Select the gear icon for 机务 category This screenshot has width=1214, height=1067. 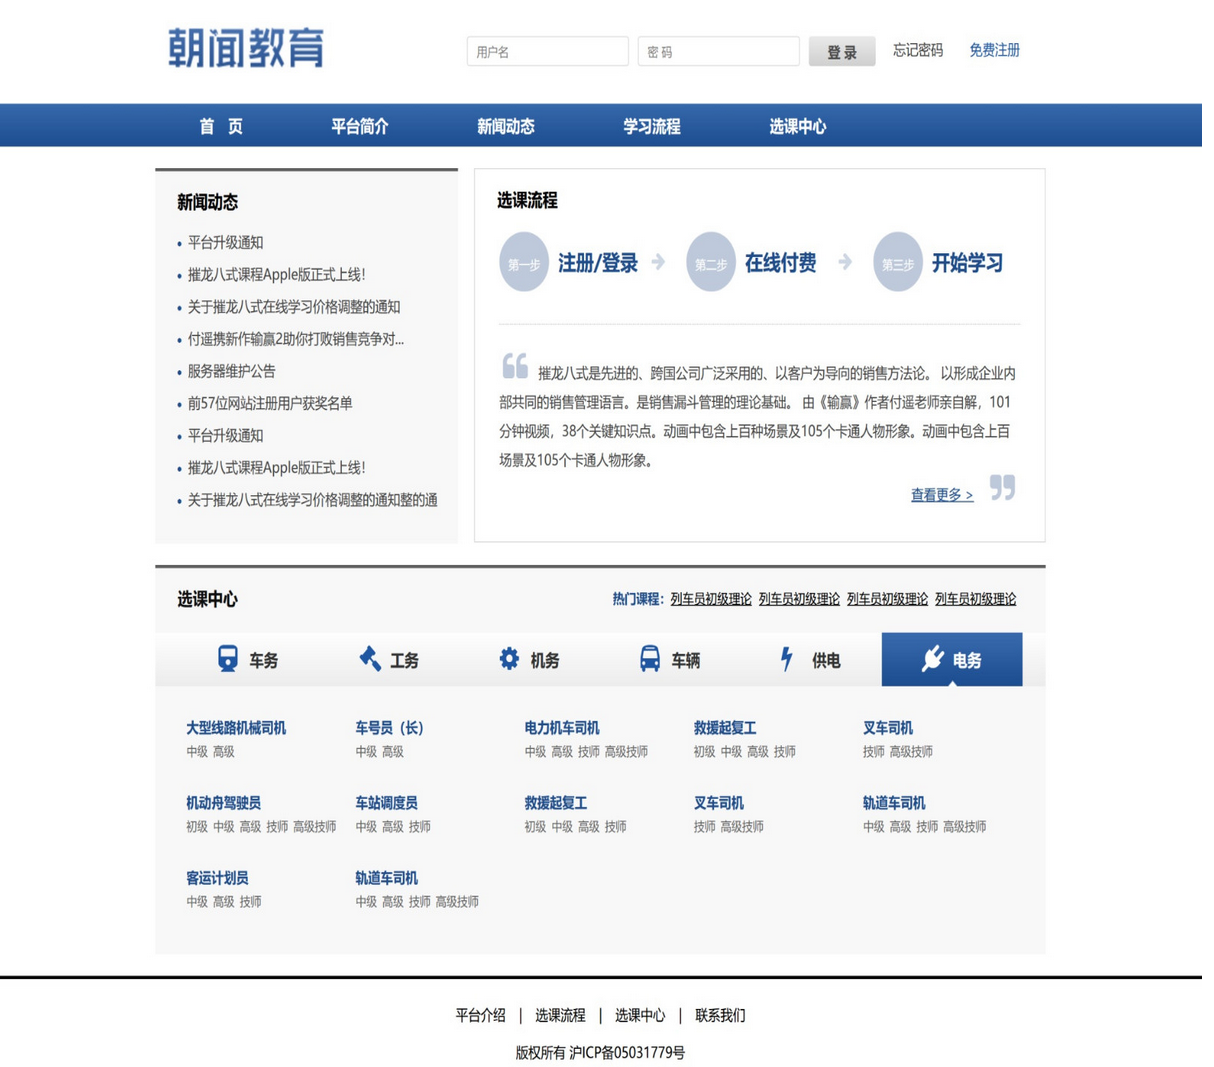509,658
